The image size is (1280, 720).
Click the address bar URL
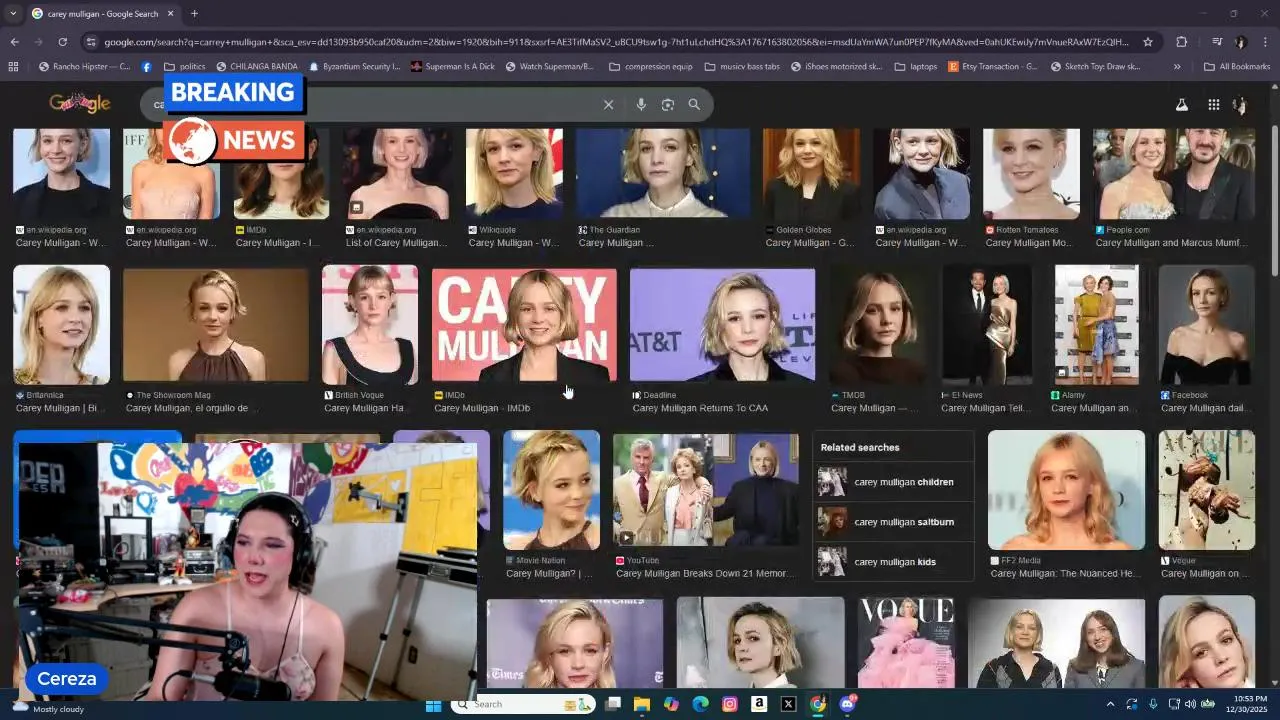(616, 42)
